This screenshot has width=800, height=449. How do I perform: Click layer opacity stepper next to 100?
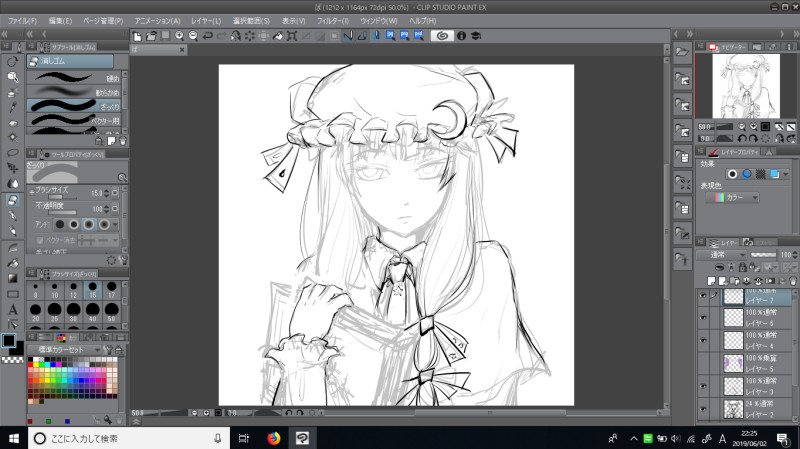795,255
